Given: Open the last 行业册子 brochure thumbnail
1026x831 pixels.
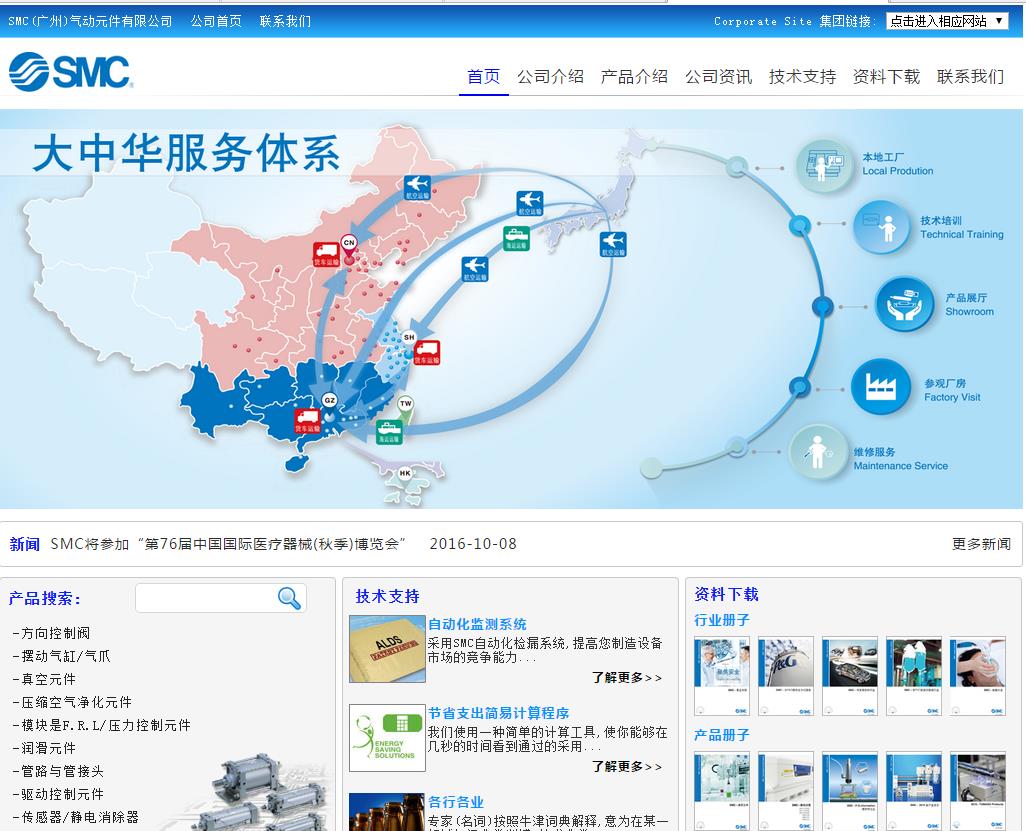Looking at the screenshot, I should 978,676.
